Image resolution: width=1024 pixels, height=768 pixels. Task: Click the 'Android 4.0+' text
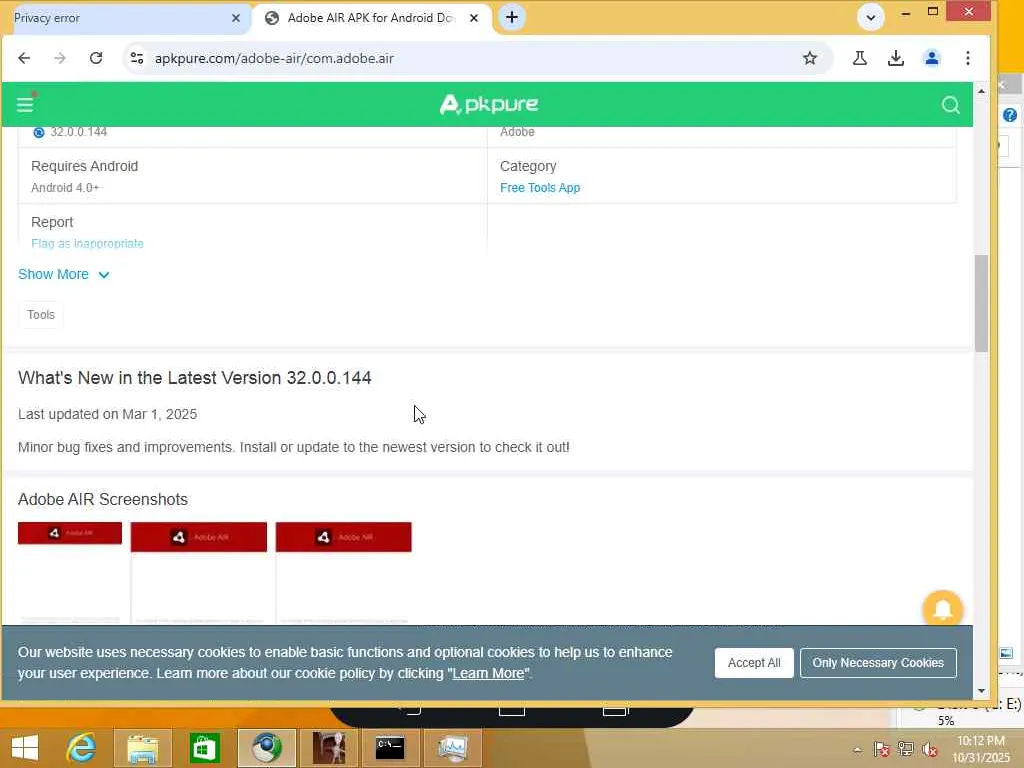(x=65, y=187)
